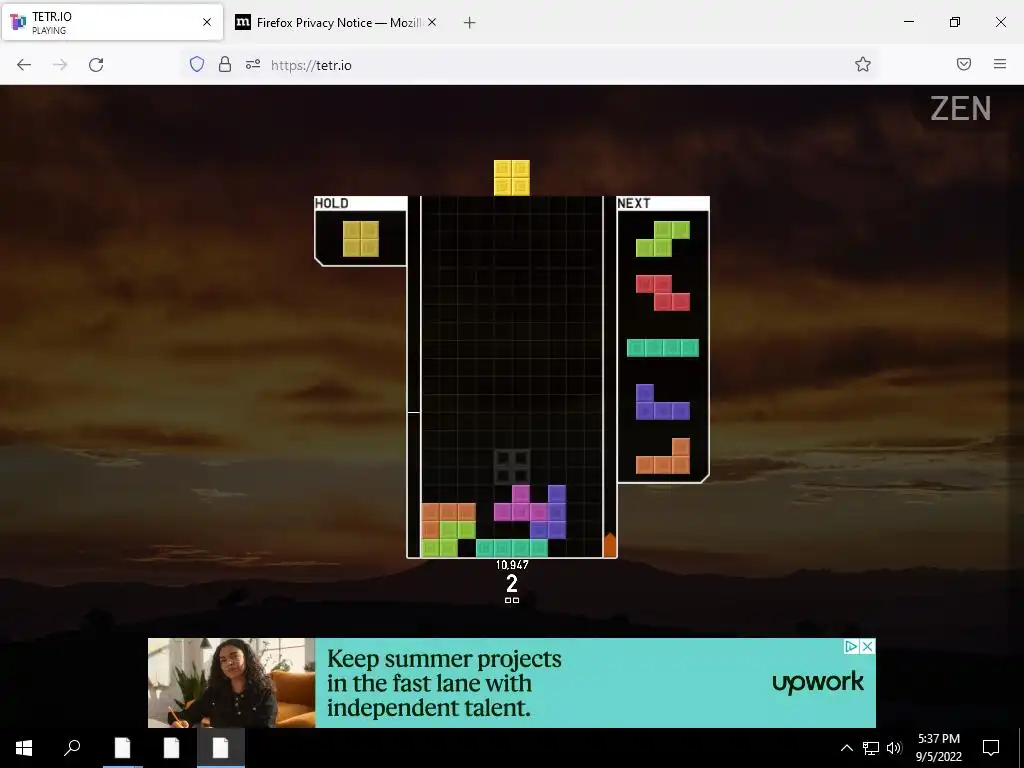Click the blue J piece in NEXT
The height and width of the screenshot is (768, 1024).
663,402
